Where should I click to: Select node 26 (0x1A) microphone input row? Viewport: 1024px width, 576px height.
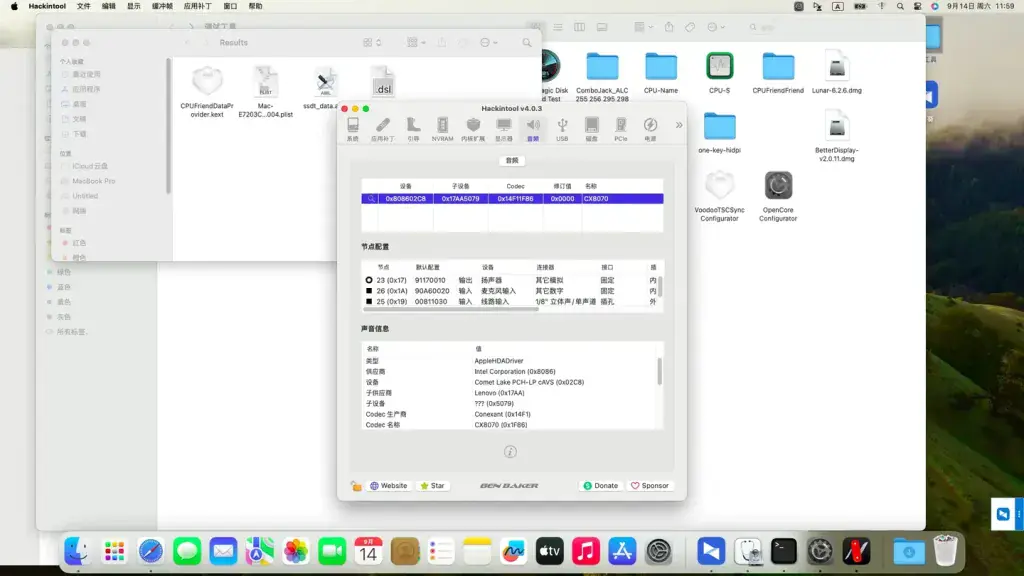[512, 291]
